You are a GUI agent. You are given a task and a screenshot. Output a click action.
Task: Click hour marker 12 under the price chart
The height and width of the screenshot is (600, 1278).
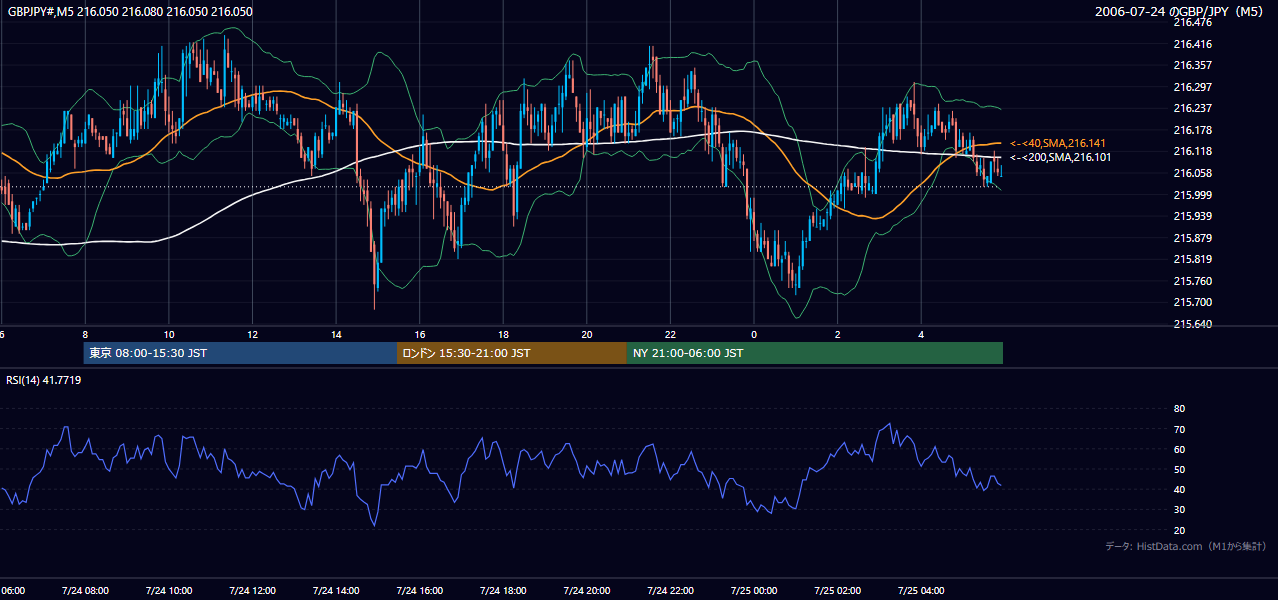[252, 335]
